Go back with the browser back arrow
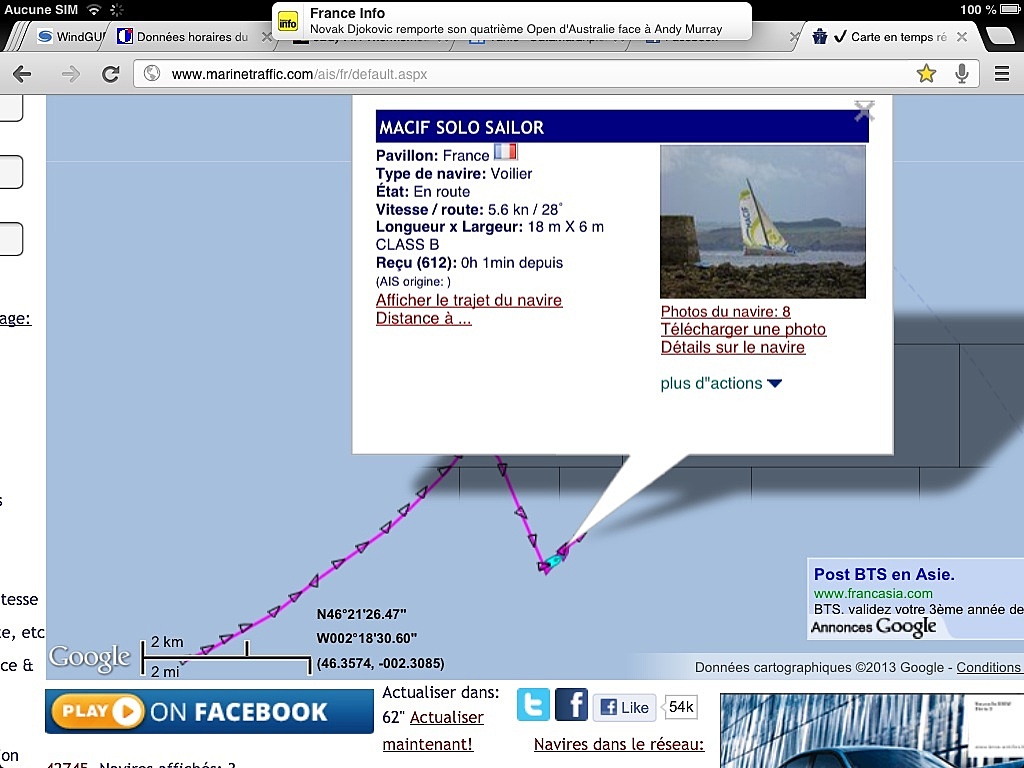The image size is (1024, 768). [22, 74]
